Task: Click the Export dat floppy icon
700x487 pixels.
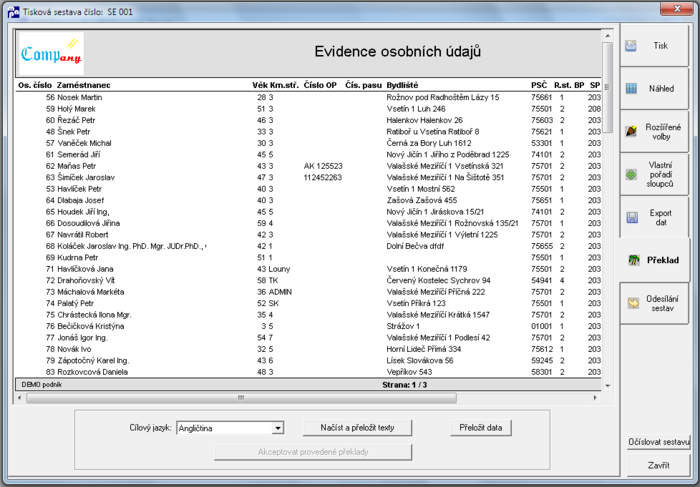Action: [632, 217]
